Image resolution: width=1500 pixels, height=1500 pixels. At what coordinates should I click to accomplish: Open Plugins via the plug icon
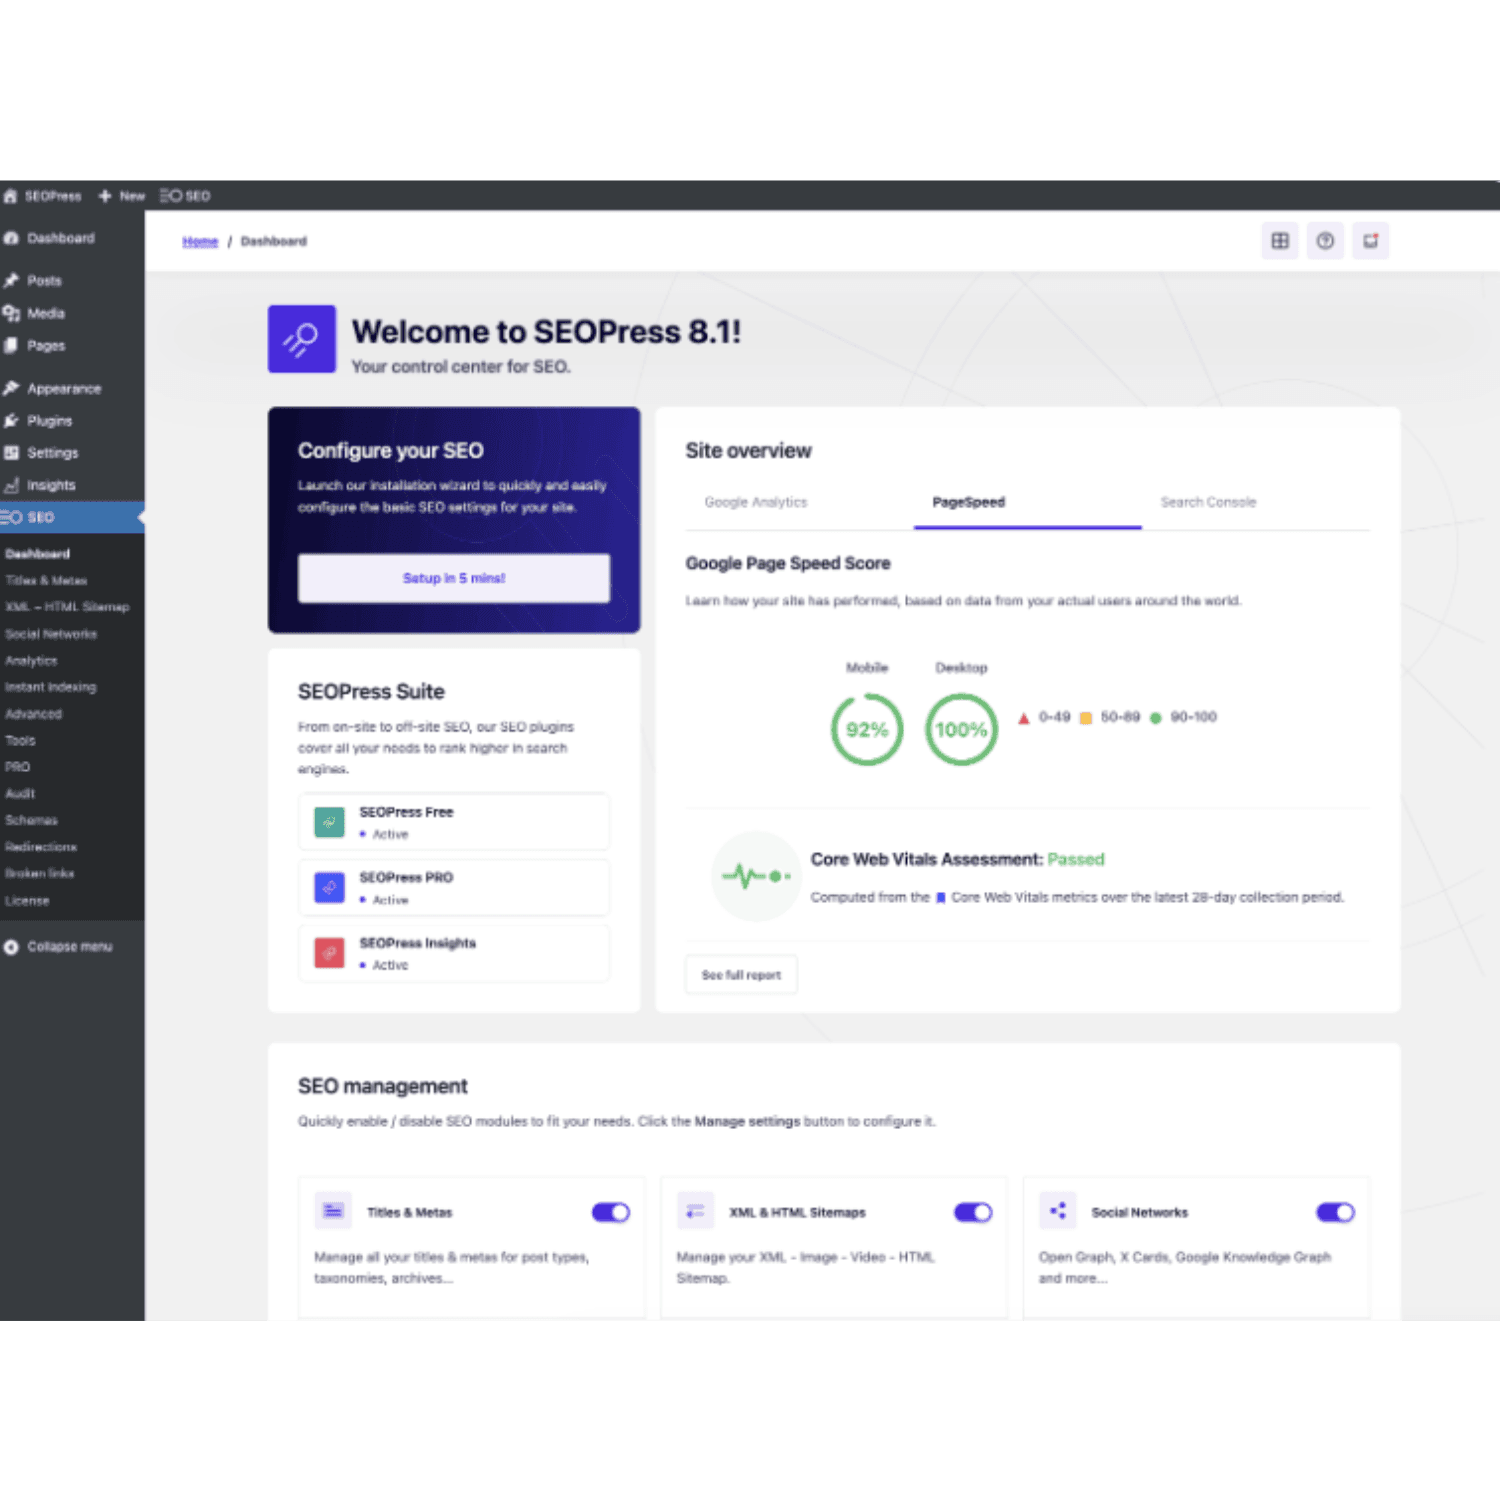click(x=14, y=421)
